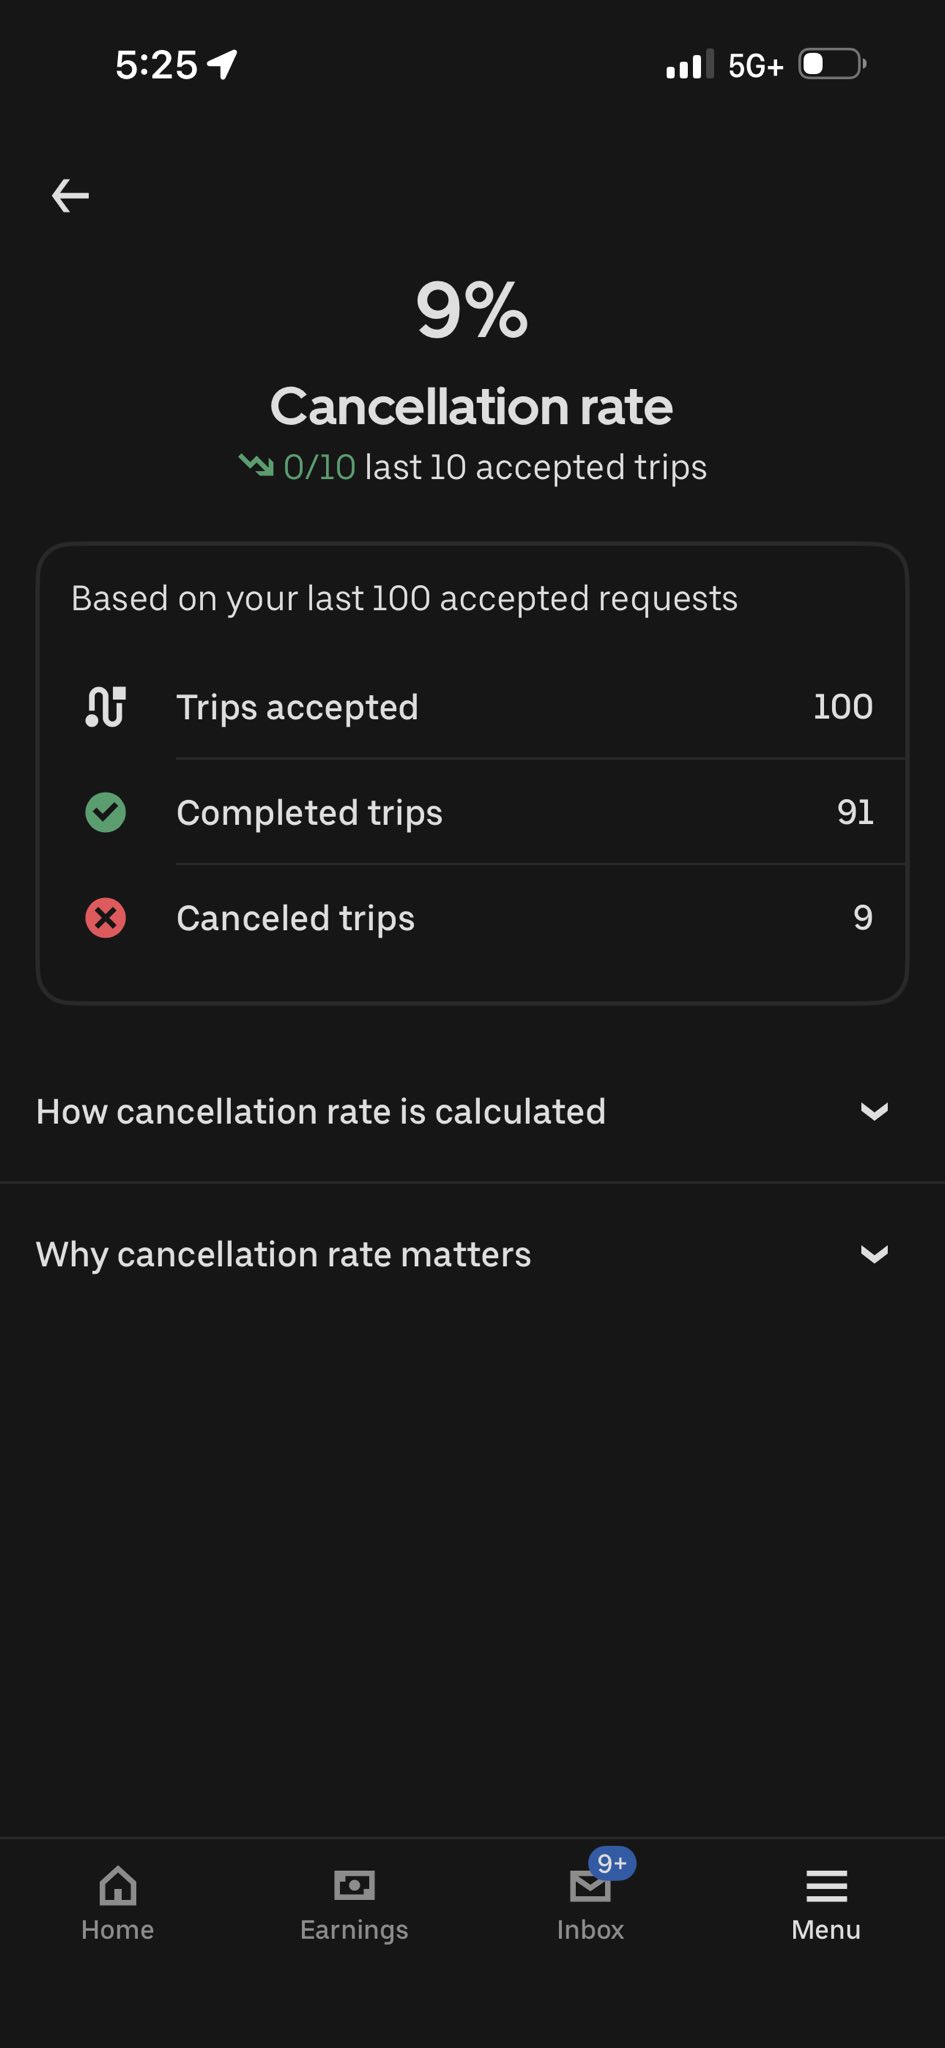Open How cancellation rate is calculated section
Viewport: 945px width, 2048px height.
tap(321, 1111)
